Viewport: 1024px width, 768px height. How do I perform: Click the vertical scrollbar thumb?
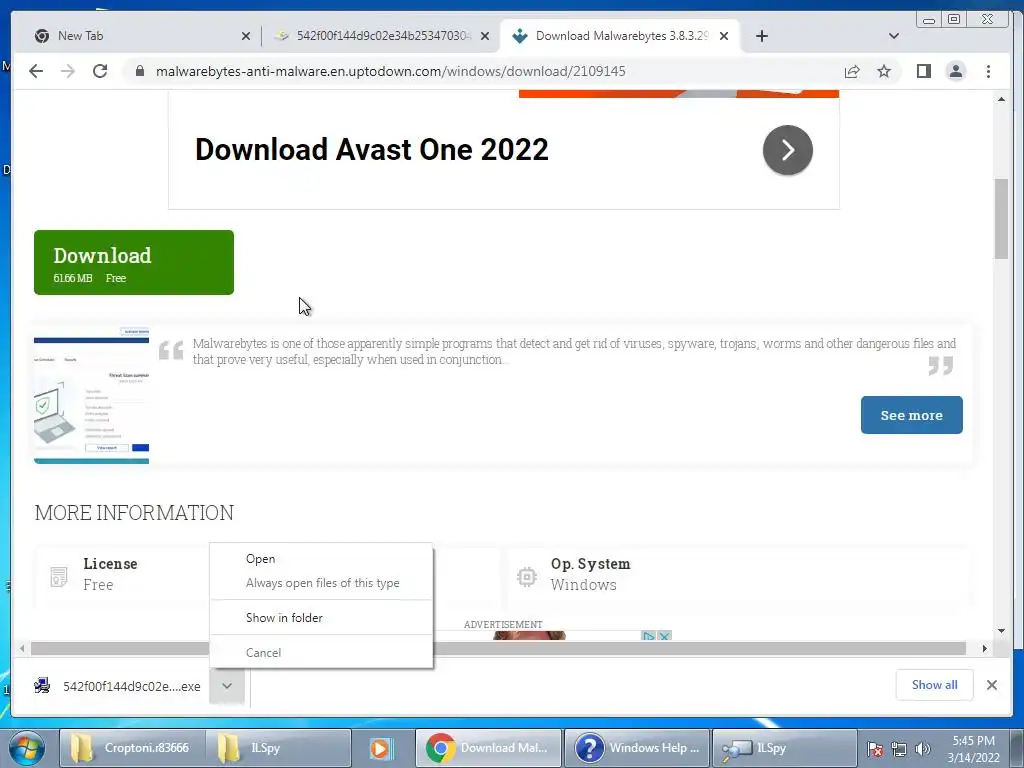pyautogui.click(x=1001, y=219)
